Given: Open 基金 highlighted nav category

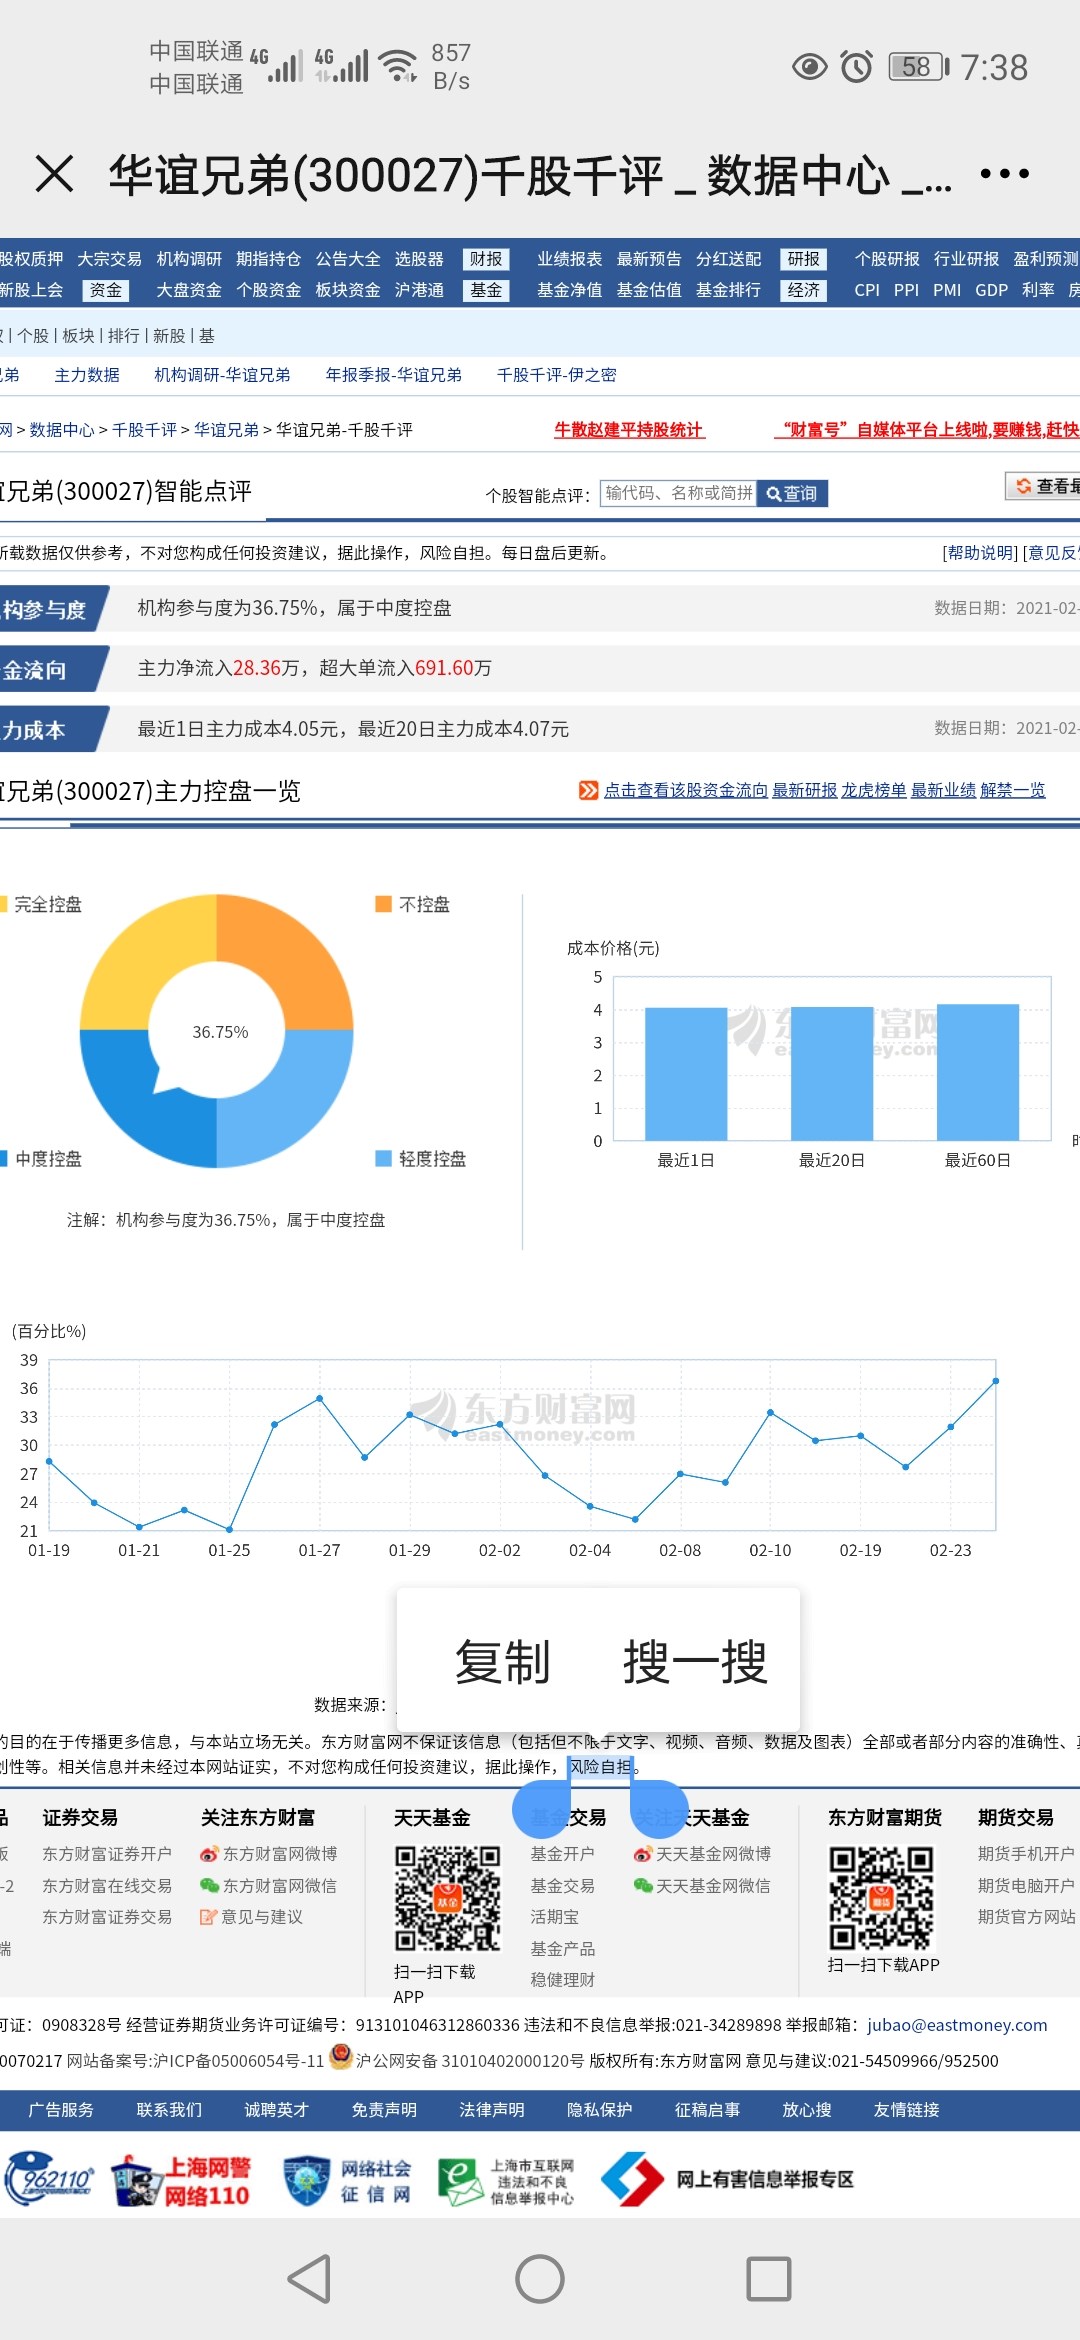Looking at the screenshot, I should click(486, 290).
